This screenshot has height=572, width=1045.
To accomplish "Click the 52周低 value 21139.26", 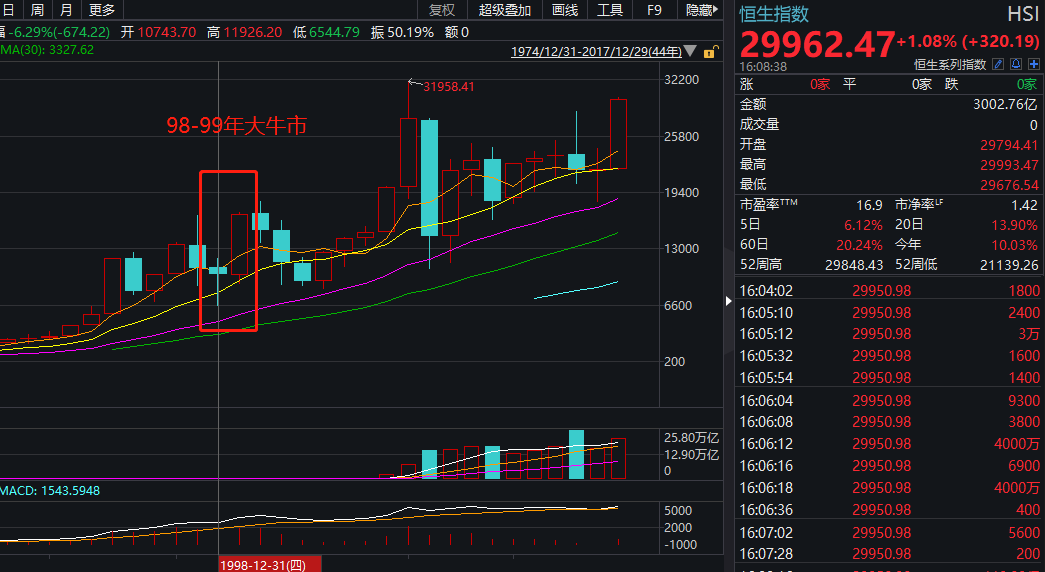I will 1009,265.
